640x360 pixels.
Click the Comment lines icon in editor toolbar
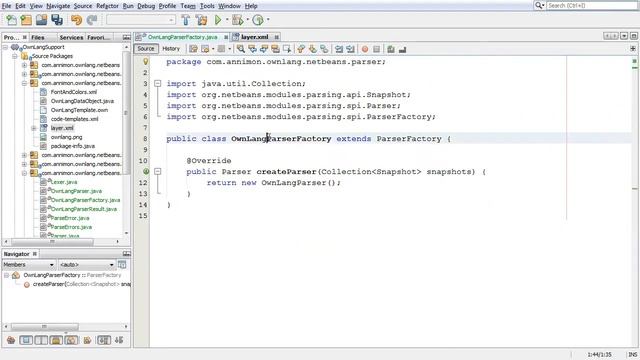click(x=391, y=49)
